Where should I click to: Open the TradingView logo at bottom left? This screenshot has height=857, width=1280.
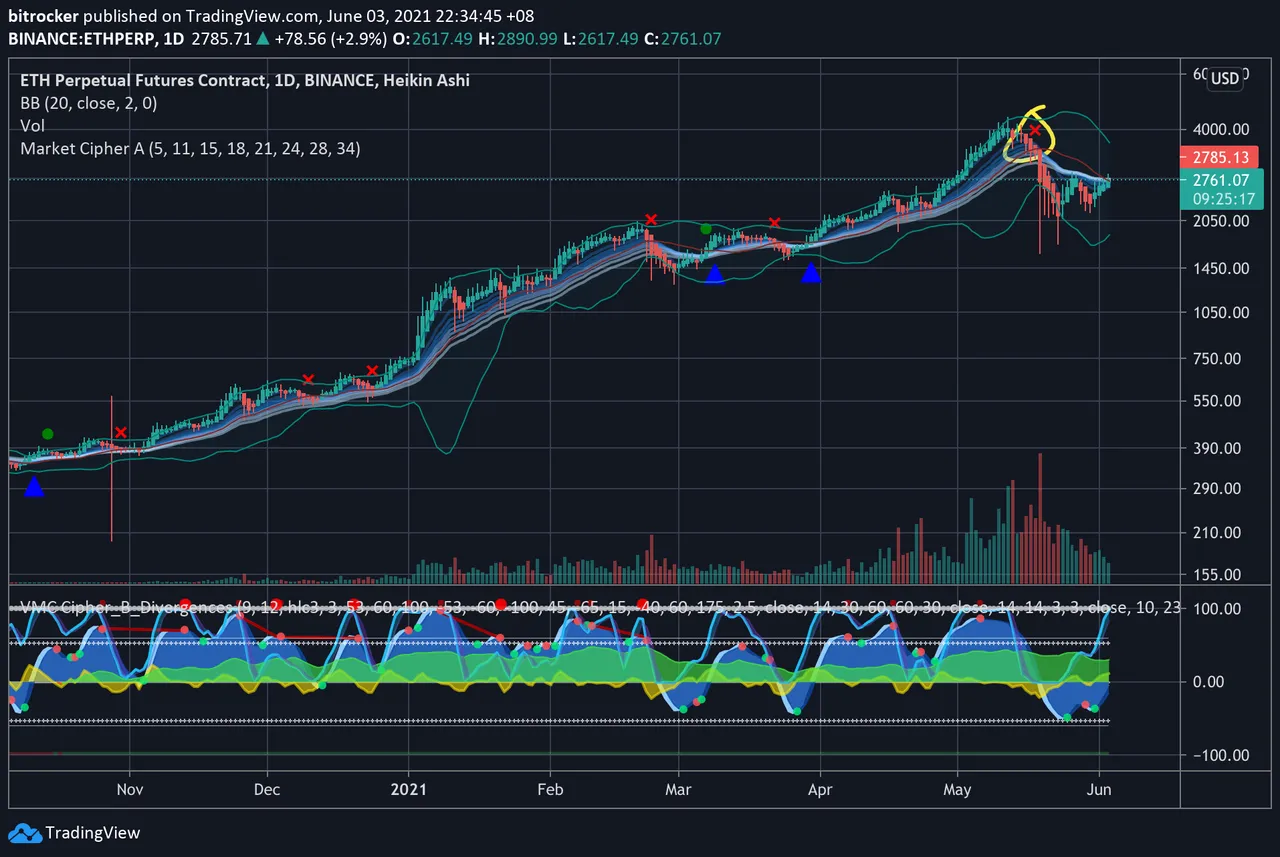click(x=76, y=833)
